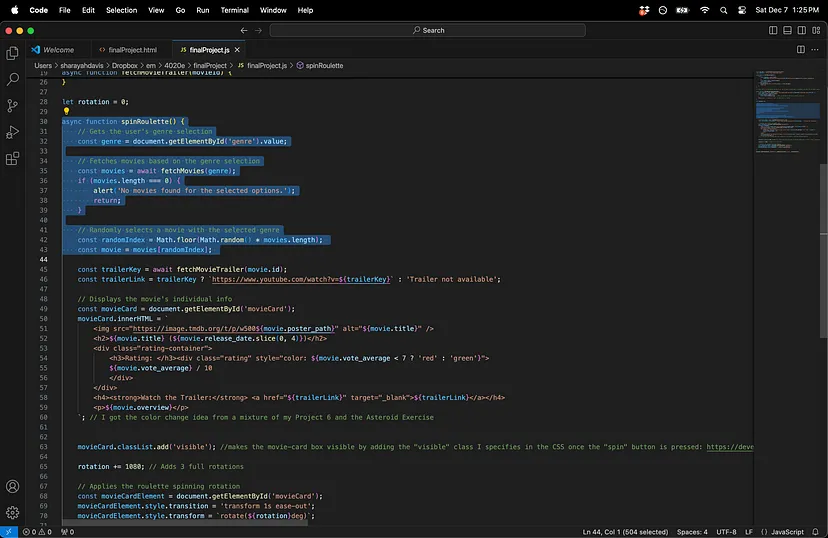Open the Source Control panel
Viewport: 828px width, 538px height.
[x=13, y=106]
